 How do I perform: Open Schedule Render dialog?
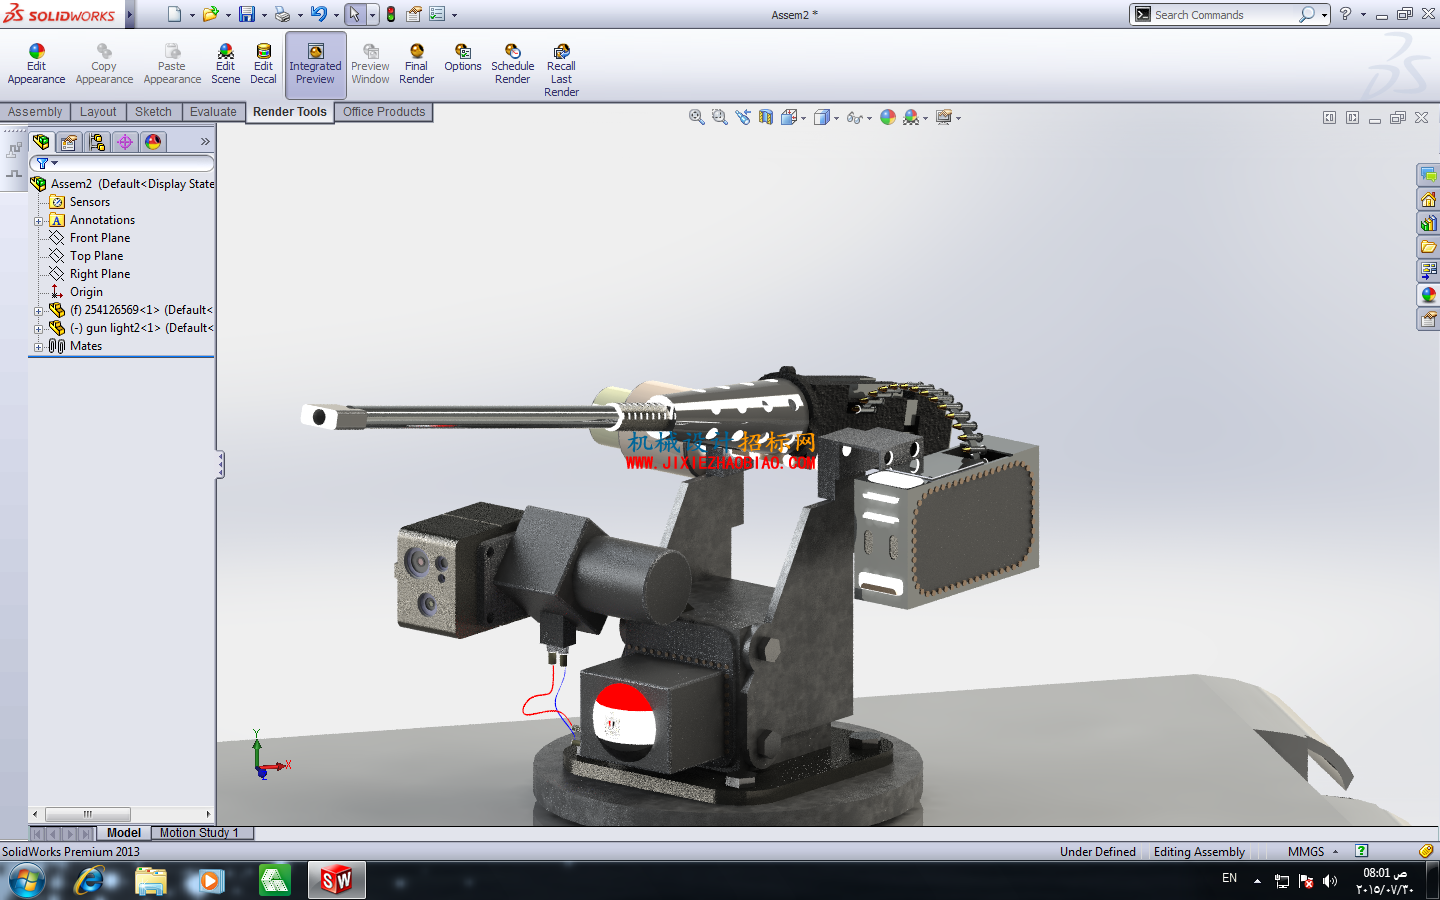pos(512,64)
